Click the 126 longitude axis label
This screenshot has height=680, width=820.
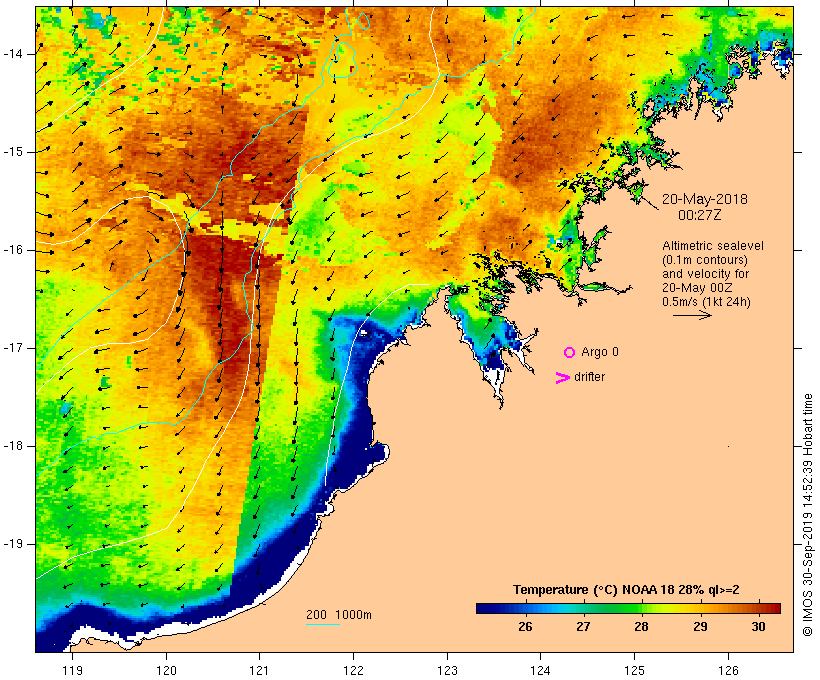728,671
